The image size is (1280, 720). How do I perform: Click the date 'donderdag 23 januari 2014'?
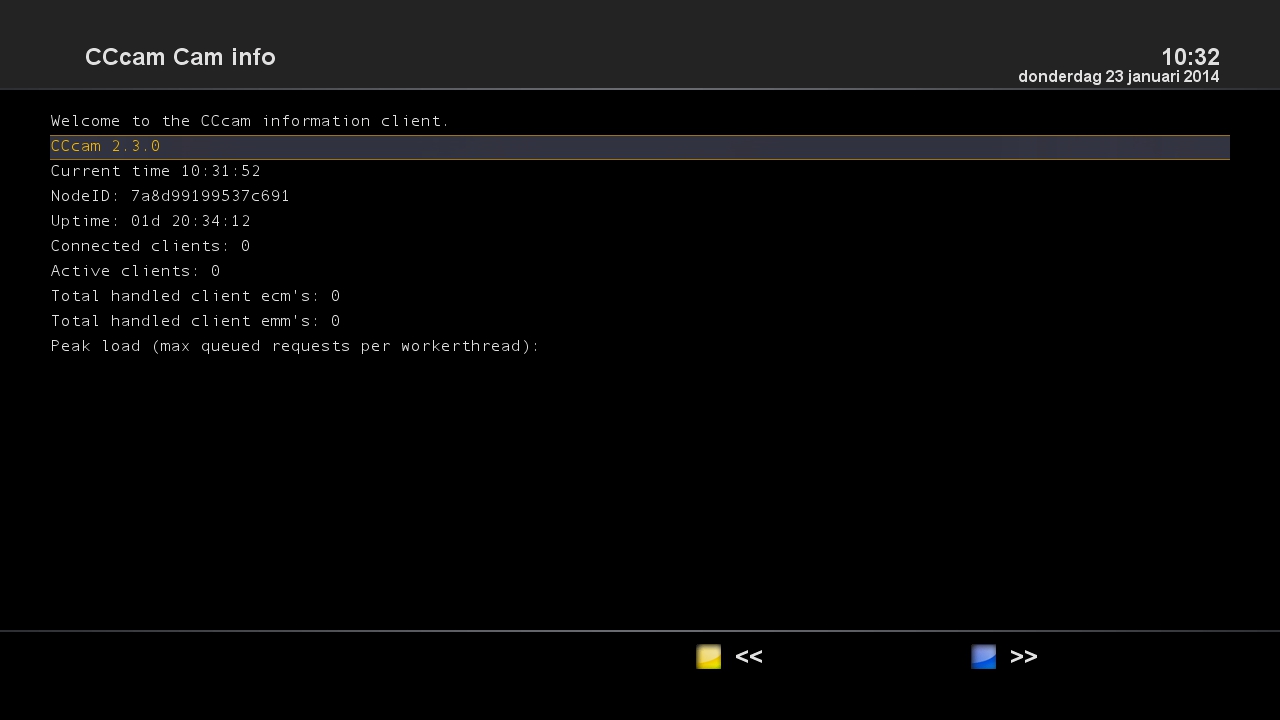1119,77
